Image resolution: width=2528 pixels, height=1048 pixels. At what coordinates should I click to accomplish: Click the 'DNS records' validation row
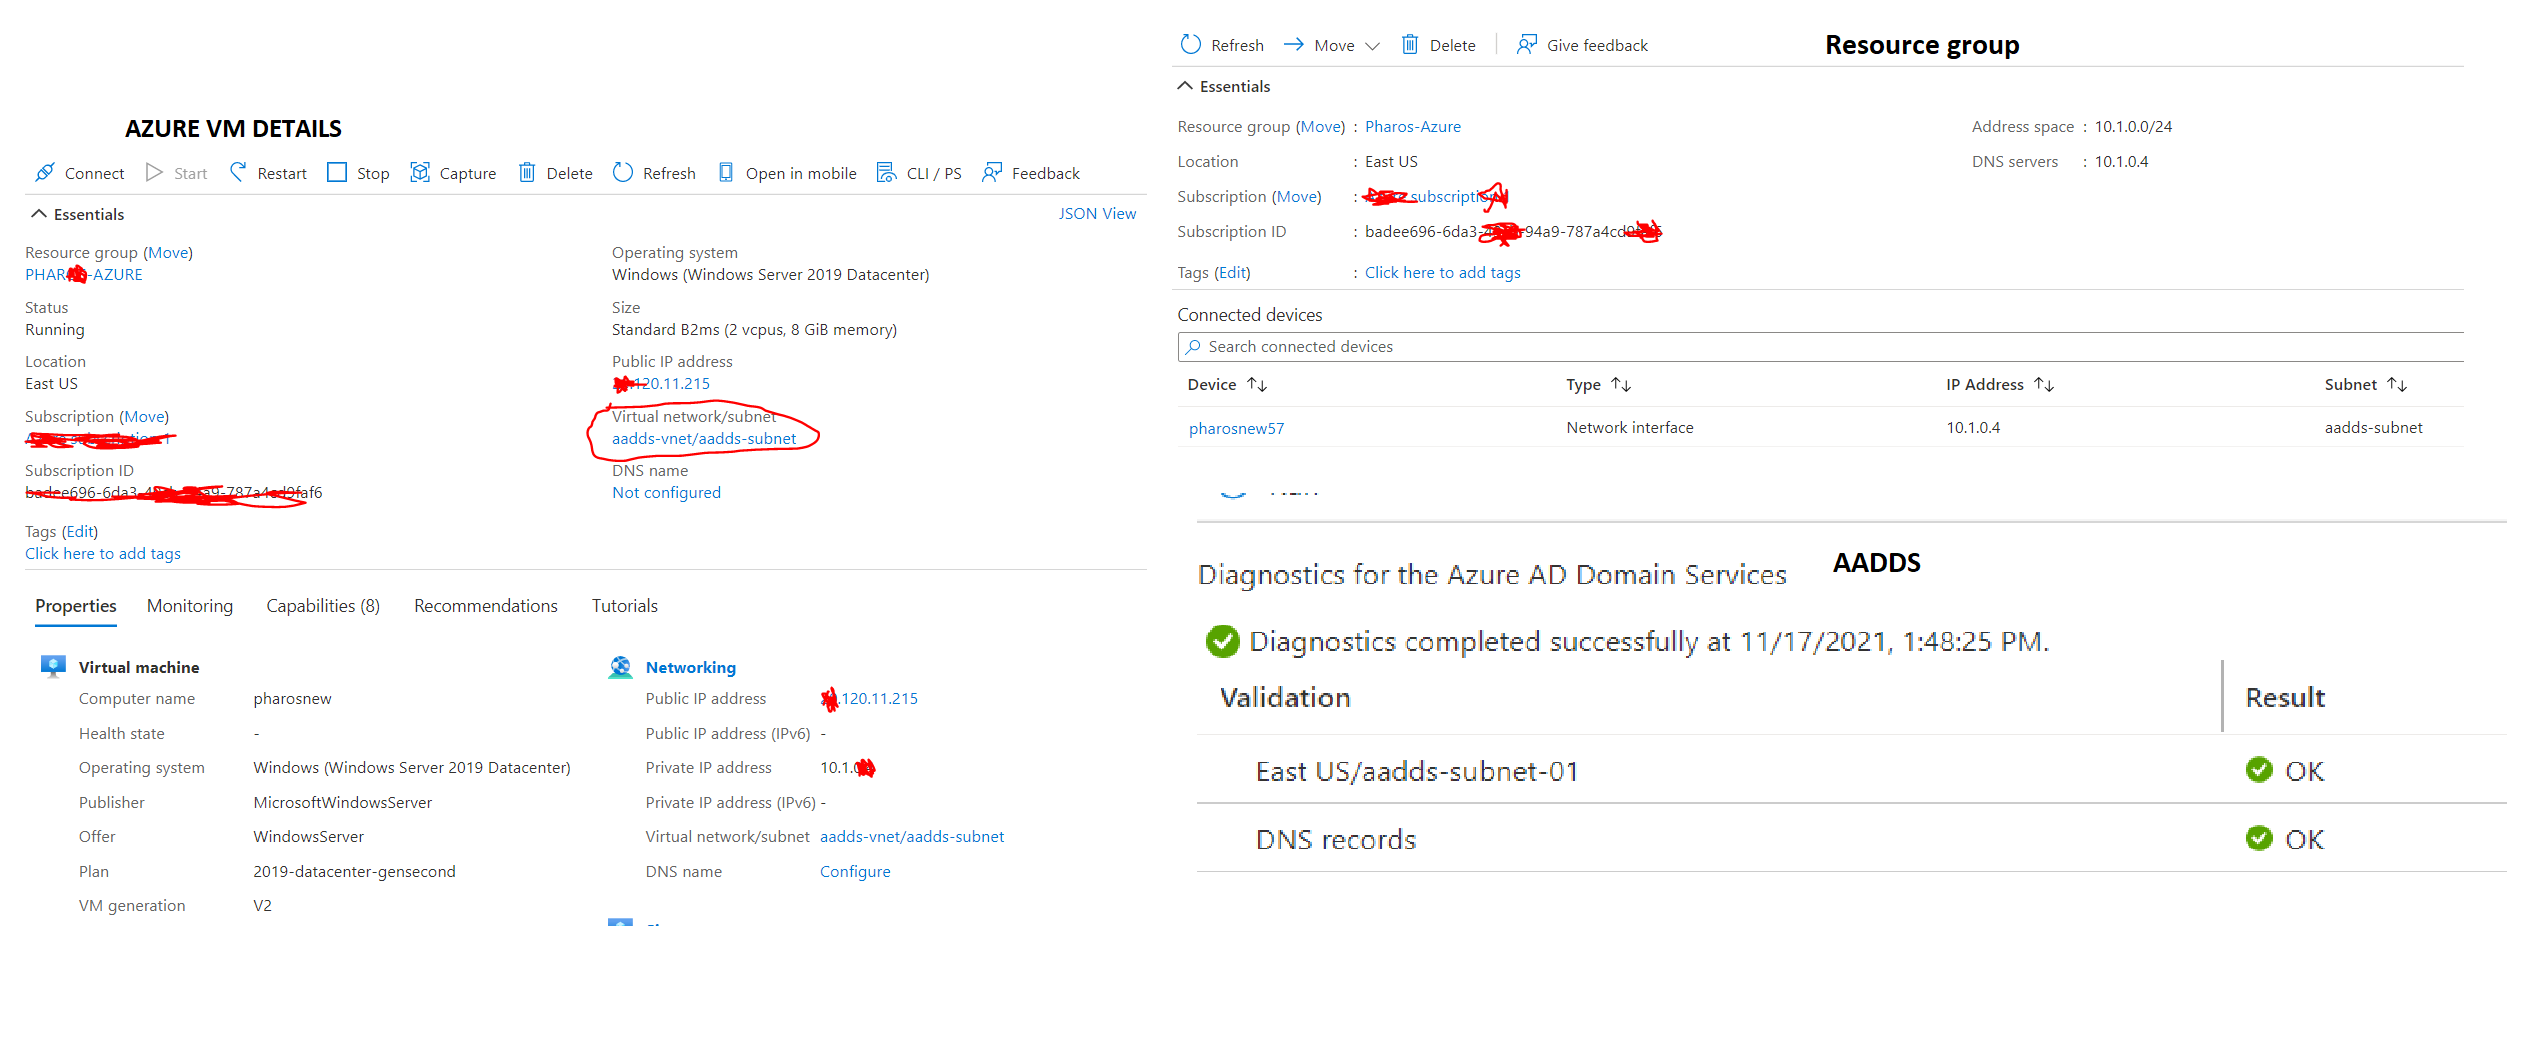click(x=1851, y=839)
